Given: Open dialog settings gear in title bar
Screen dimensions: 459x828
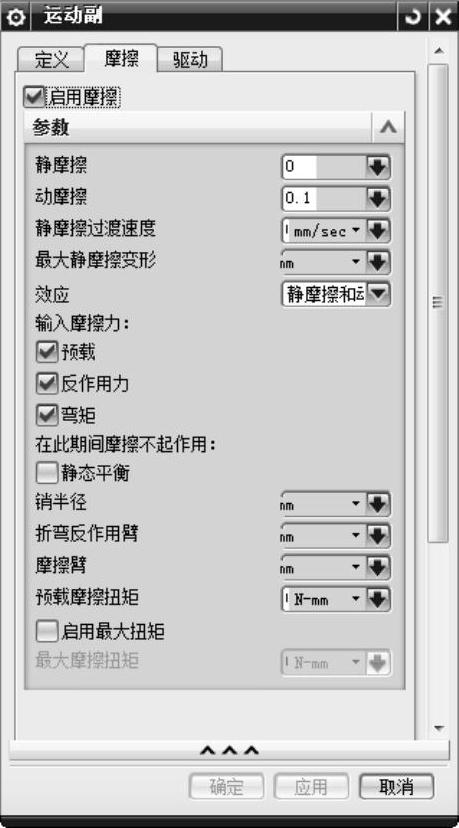Looking at the screenshot, I should [x=15, y=17].
